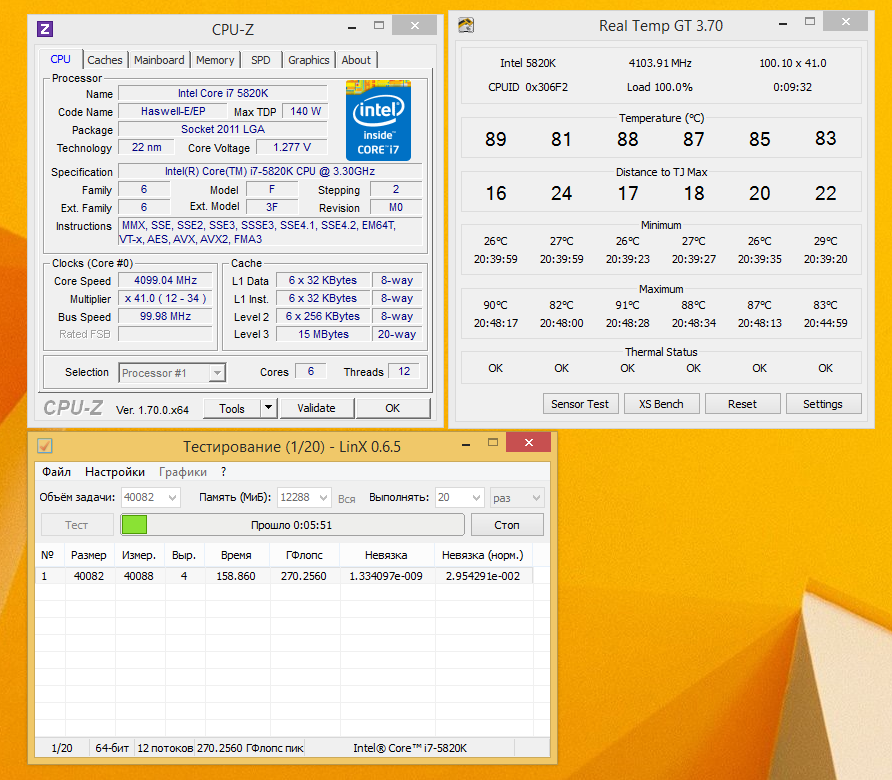The height and width of the screenshot is (780, 892).
Task: Close the Real Temp GT window
Action: pos(846,22)
